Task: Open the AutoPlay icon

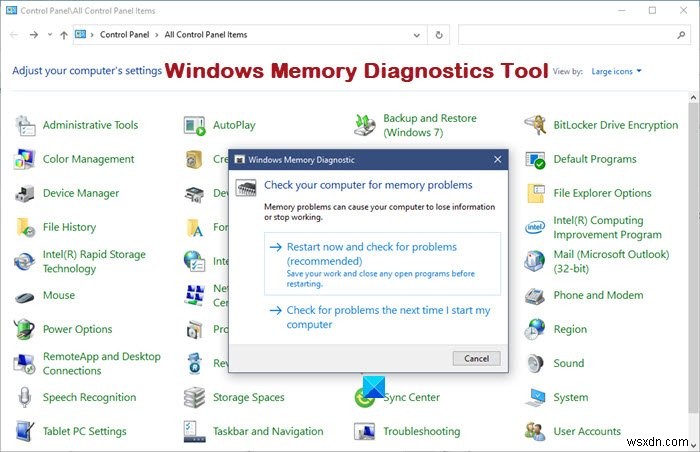Action: (x=195, y=125)
